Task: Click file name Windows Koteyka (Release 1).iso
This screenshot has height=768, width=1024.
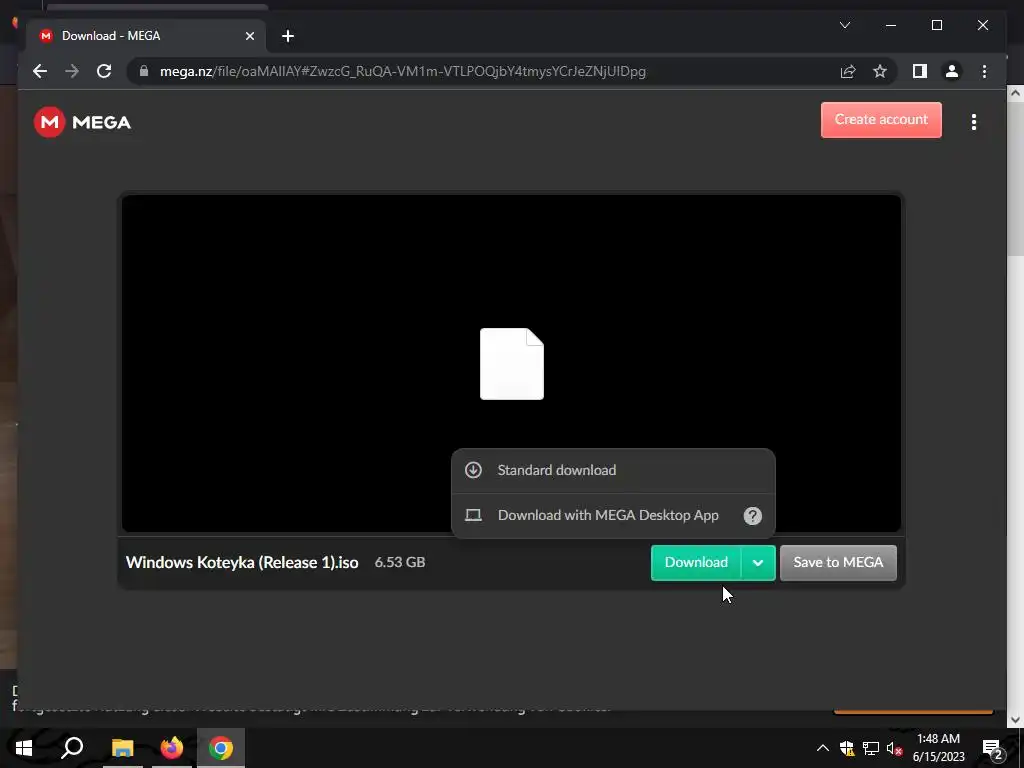Action: 242,562
